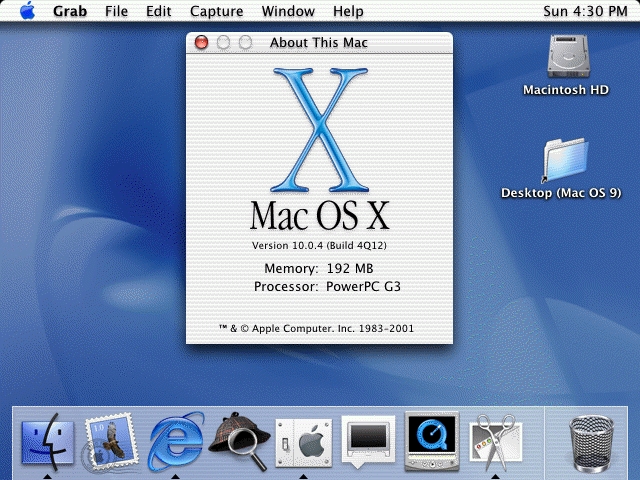Click the About This Mac title bar
The width and height of the screenshot is (640, 480).
[x=319, y=42]
